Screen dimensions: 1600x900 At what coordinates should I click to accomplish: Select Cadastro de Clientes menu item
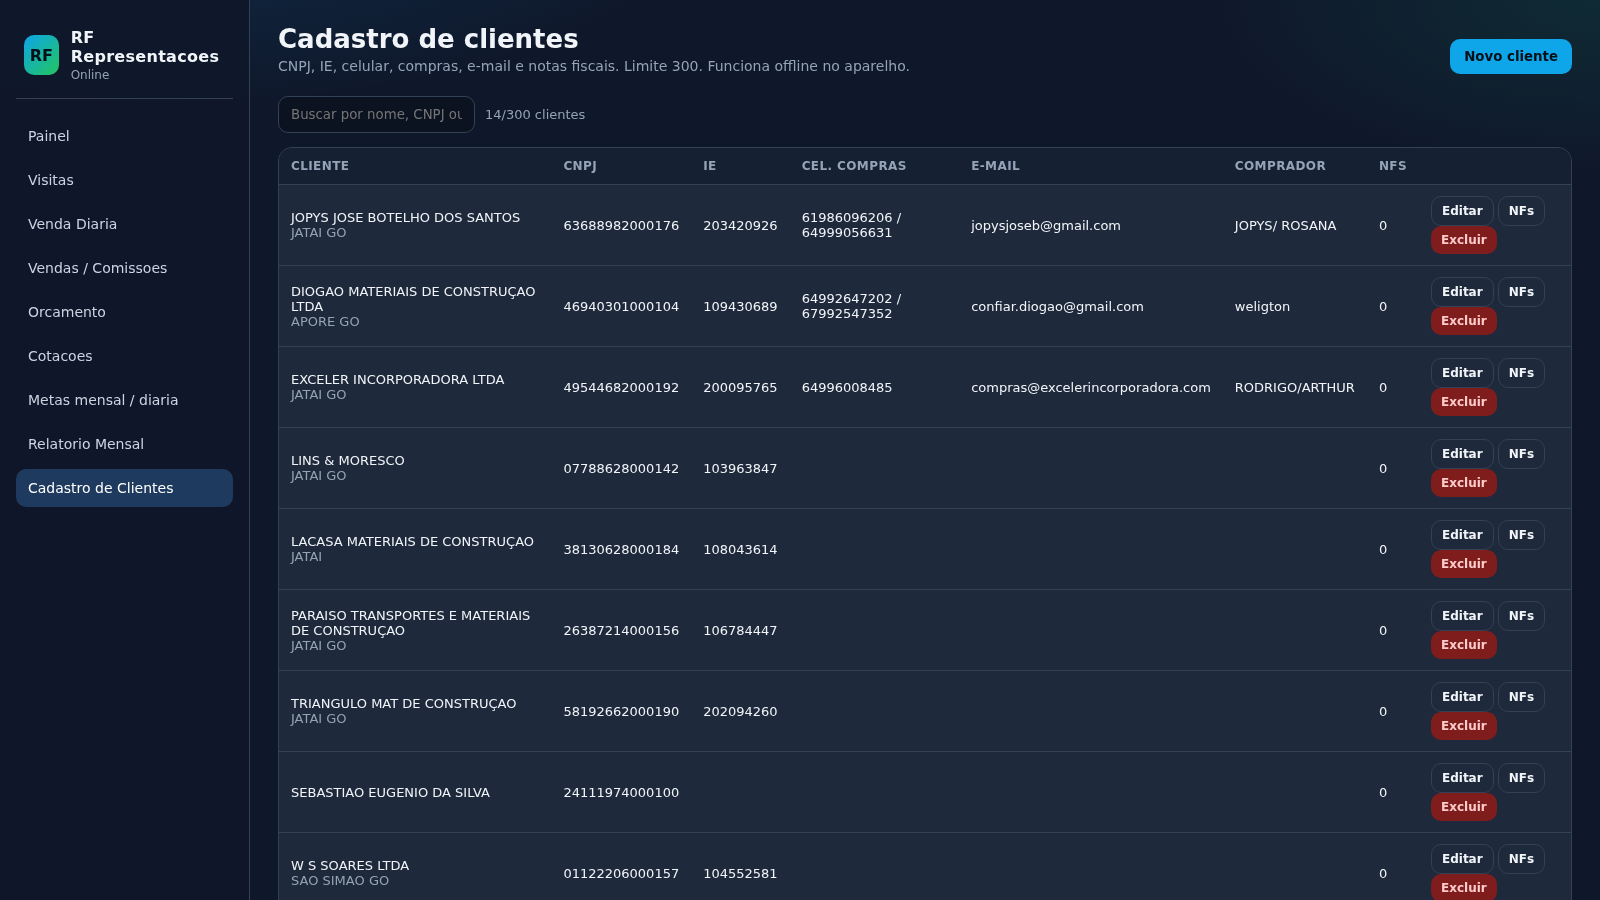click(124, 488)
